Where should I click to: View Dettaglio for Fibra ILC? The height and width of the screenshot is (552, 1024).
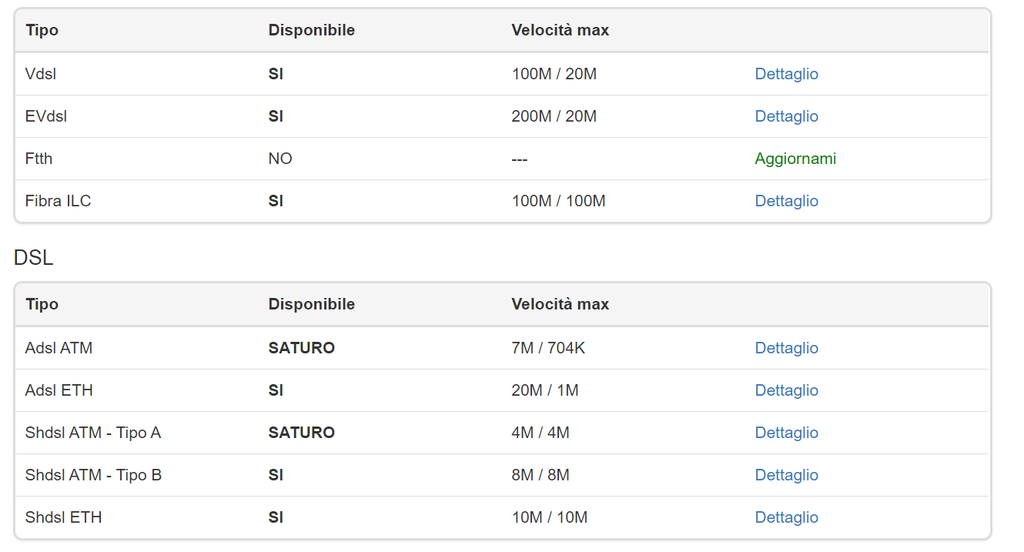[x=786, y=201]
